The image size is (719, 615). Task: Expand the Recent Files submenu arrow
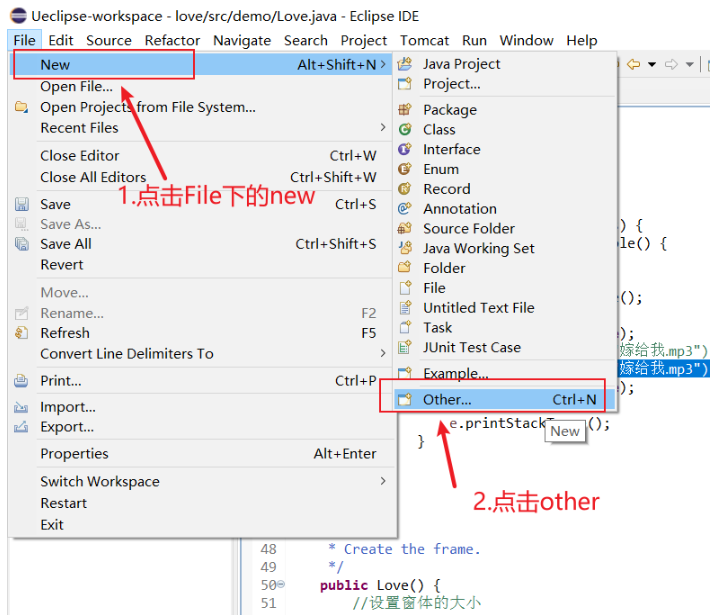point(383,127)
